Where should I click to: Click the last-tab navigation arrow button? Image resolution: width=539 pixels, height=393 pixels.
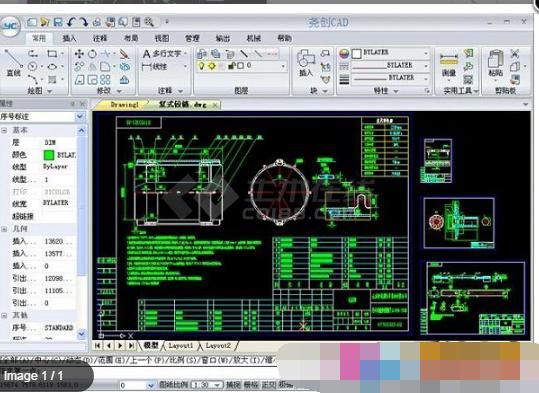tap(131, 346)
